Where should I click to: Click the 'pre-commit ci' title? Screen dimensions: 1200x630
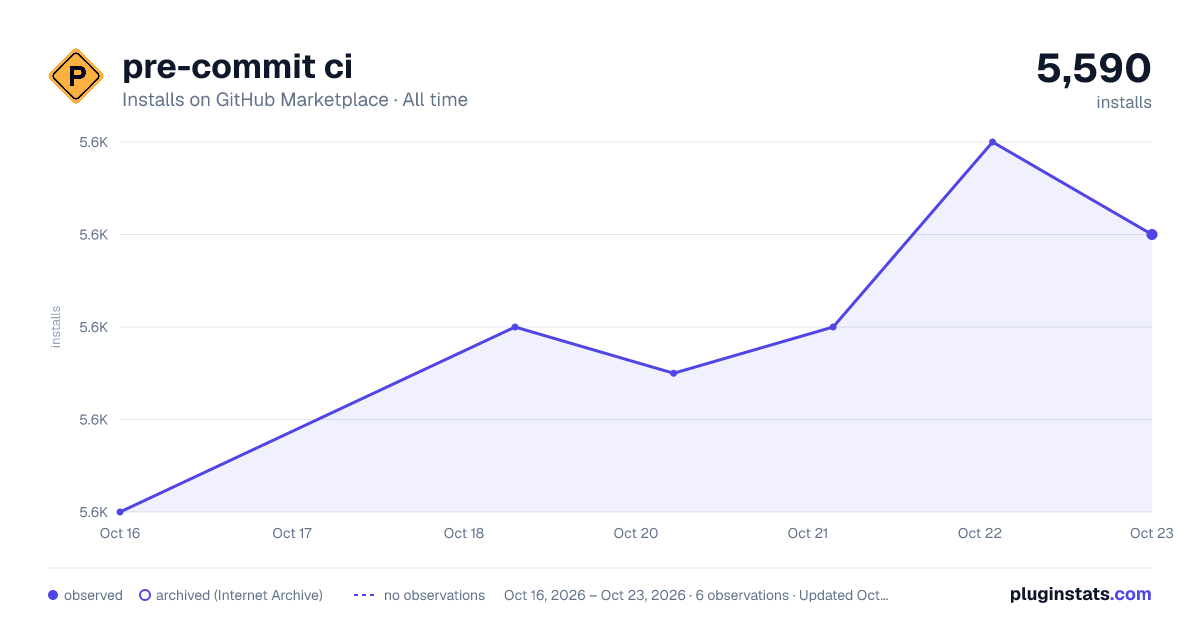tap(237, 66)
